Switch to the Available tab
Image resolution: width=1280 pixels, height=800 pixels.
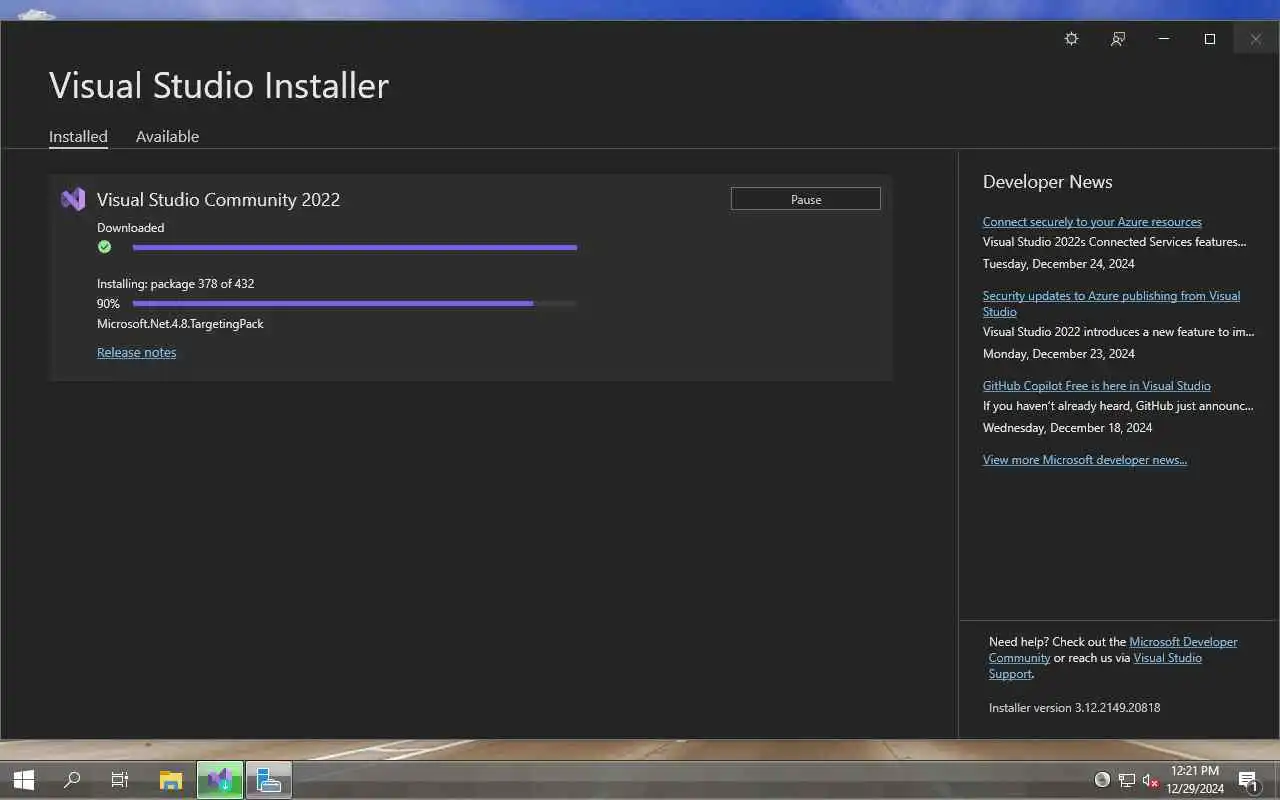click(x=167, y=137)
